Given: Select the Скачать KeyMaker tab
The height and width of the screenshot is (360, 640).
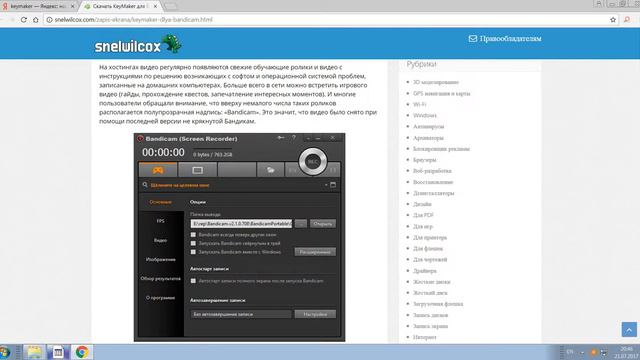Looking at the screenshot, I should 120,7.
